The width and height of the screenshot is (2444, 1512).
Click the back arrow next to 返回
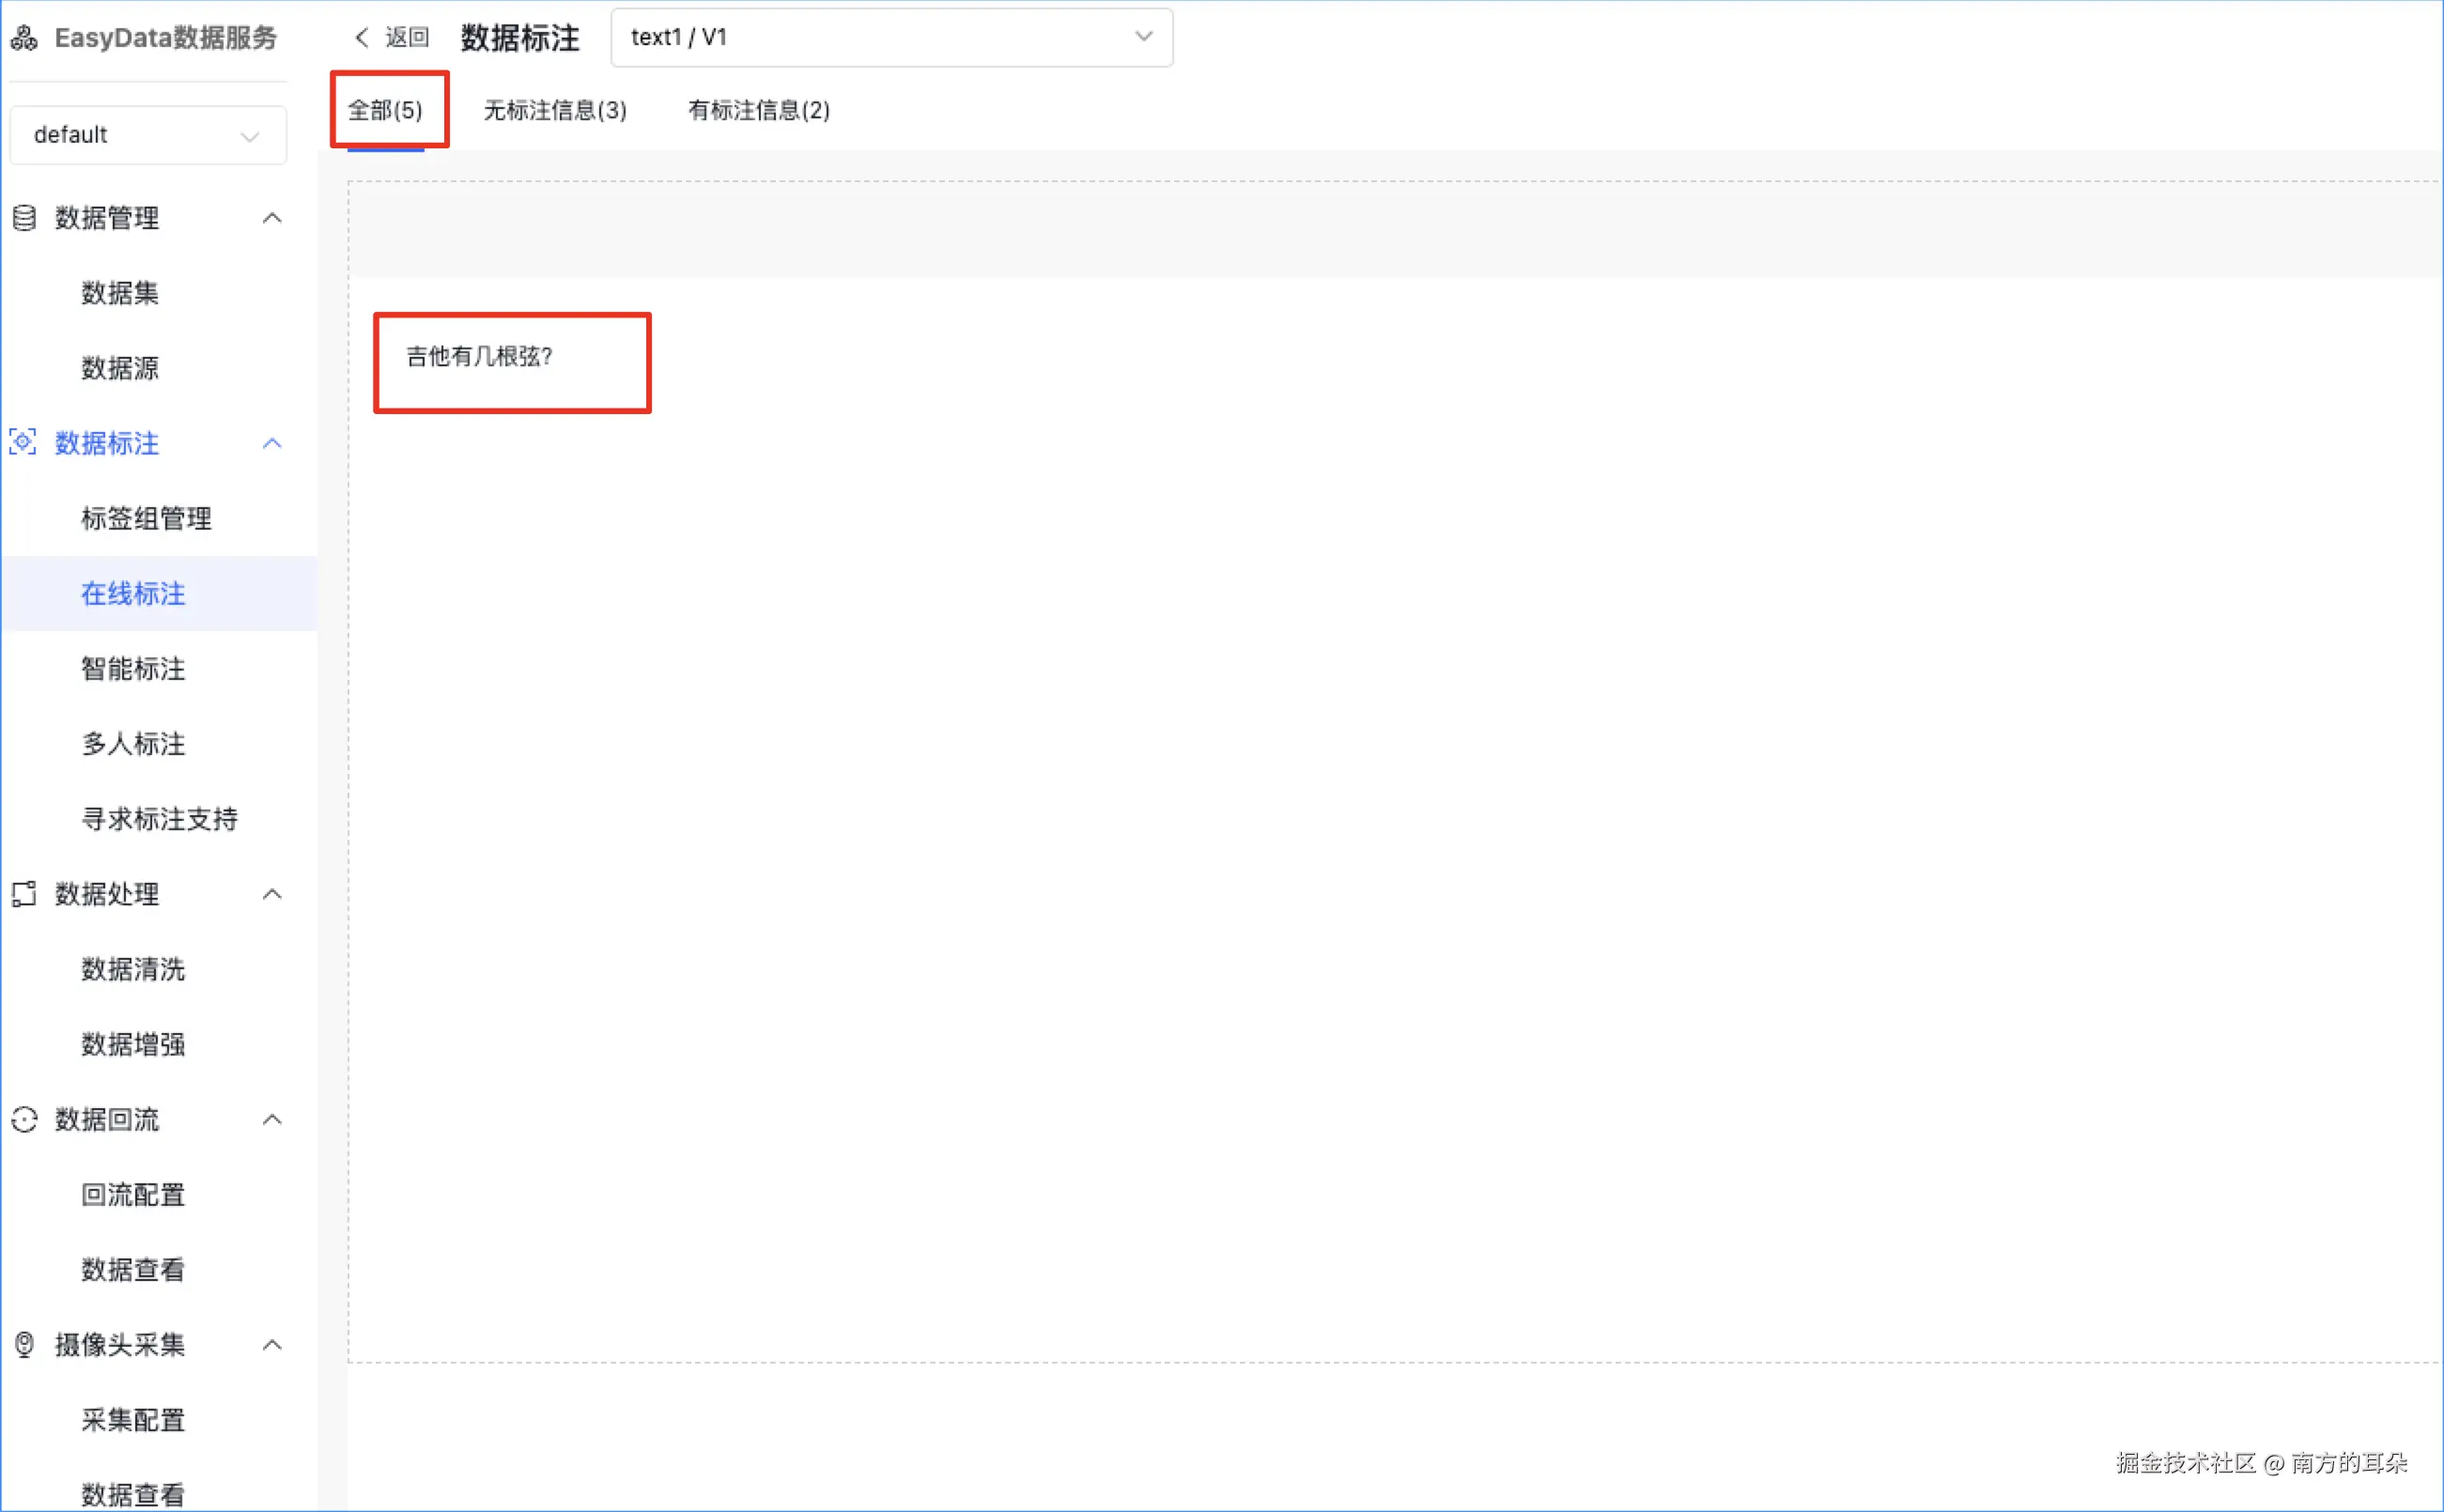point(362,37)
